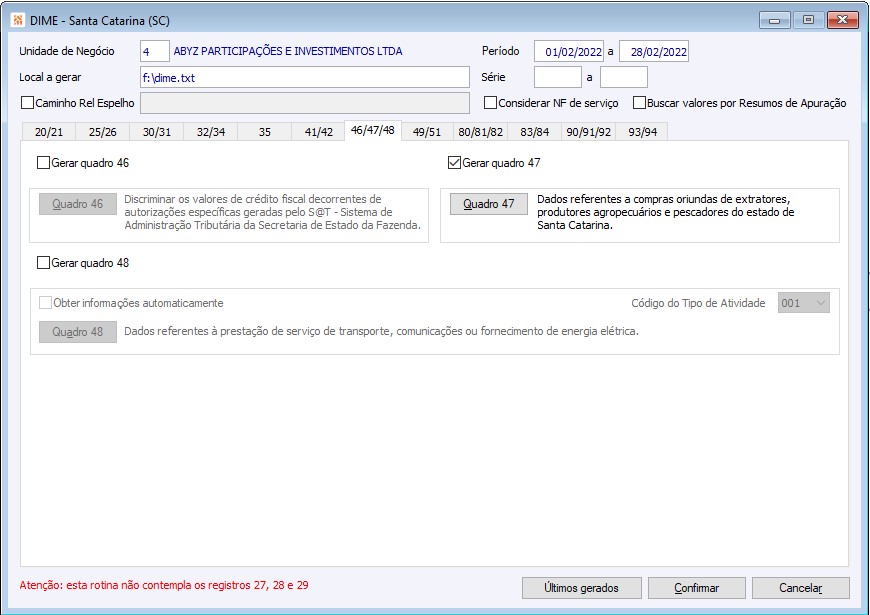Screen dimensions: 870x615
Task: Focus the second Série input field
Action: (x=624, y=77)
